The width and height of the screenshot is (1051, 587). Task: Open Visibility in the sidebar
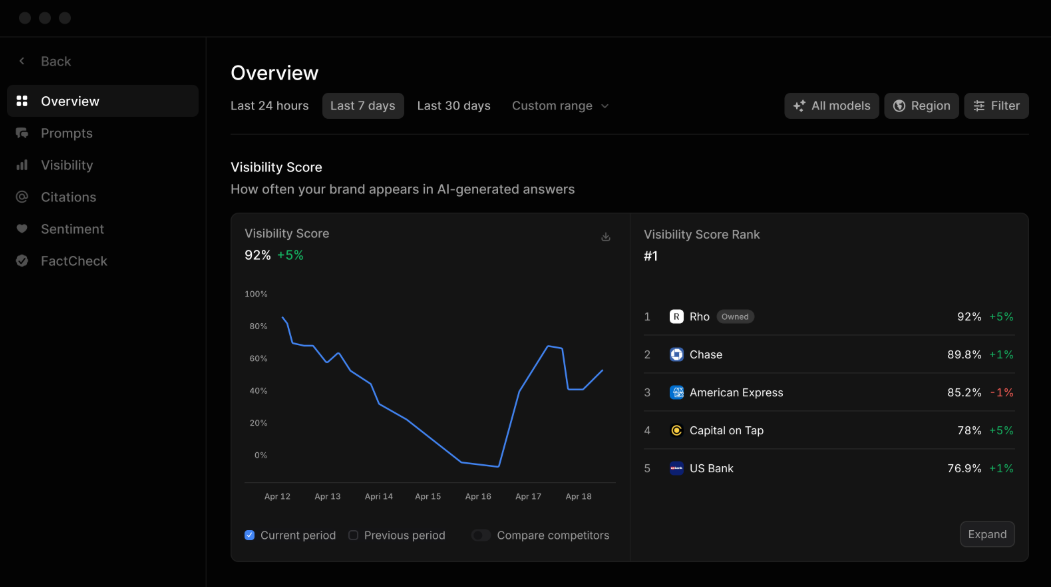[x=103, y=165]
